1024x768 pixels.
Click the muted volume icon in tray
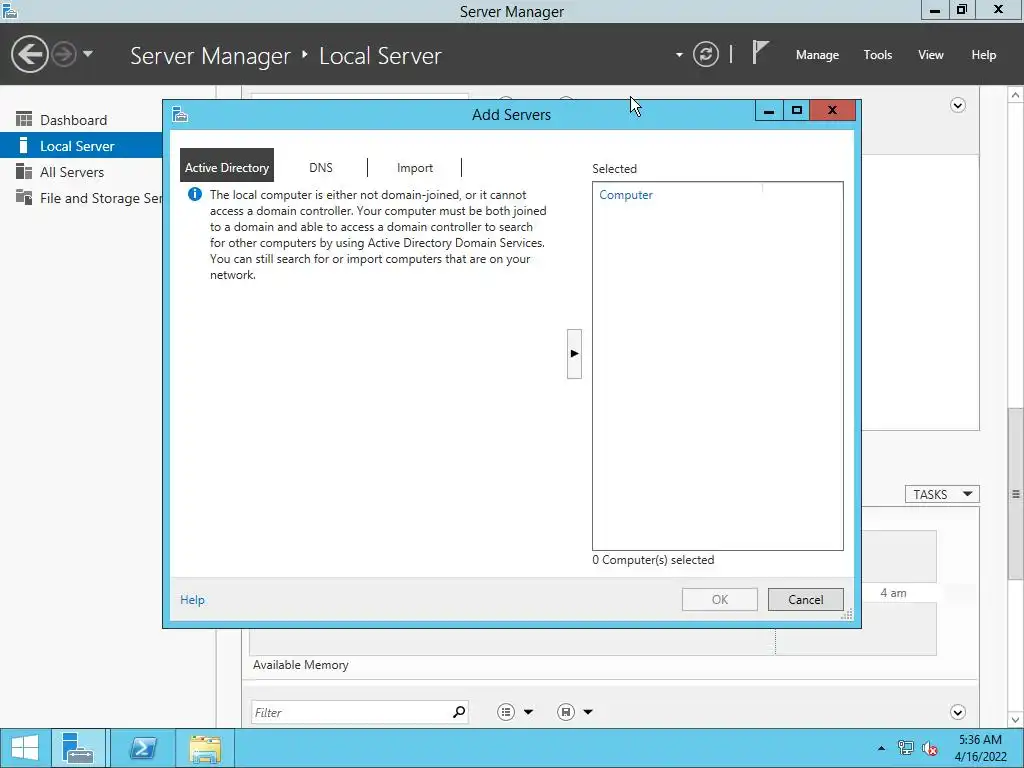point(930,748)
